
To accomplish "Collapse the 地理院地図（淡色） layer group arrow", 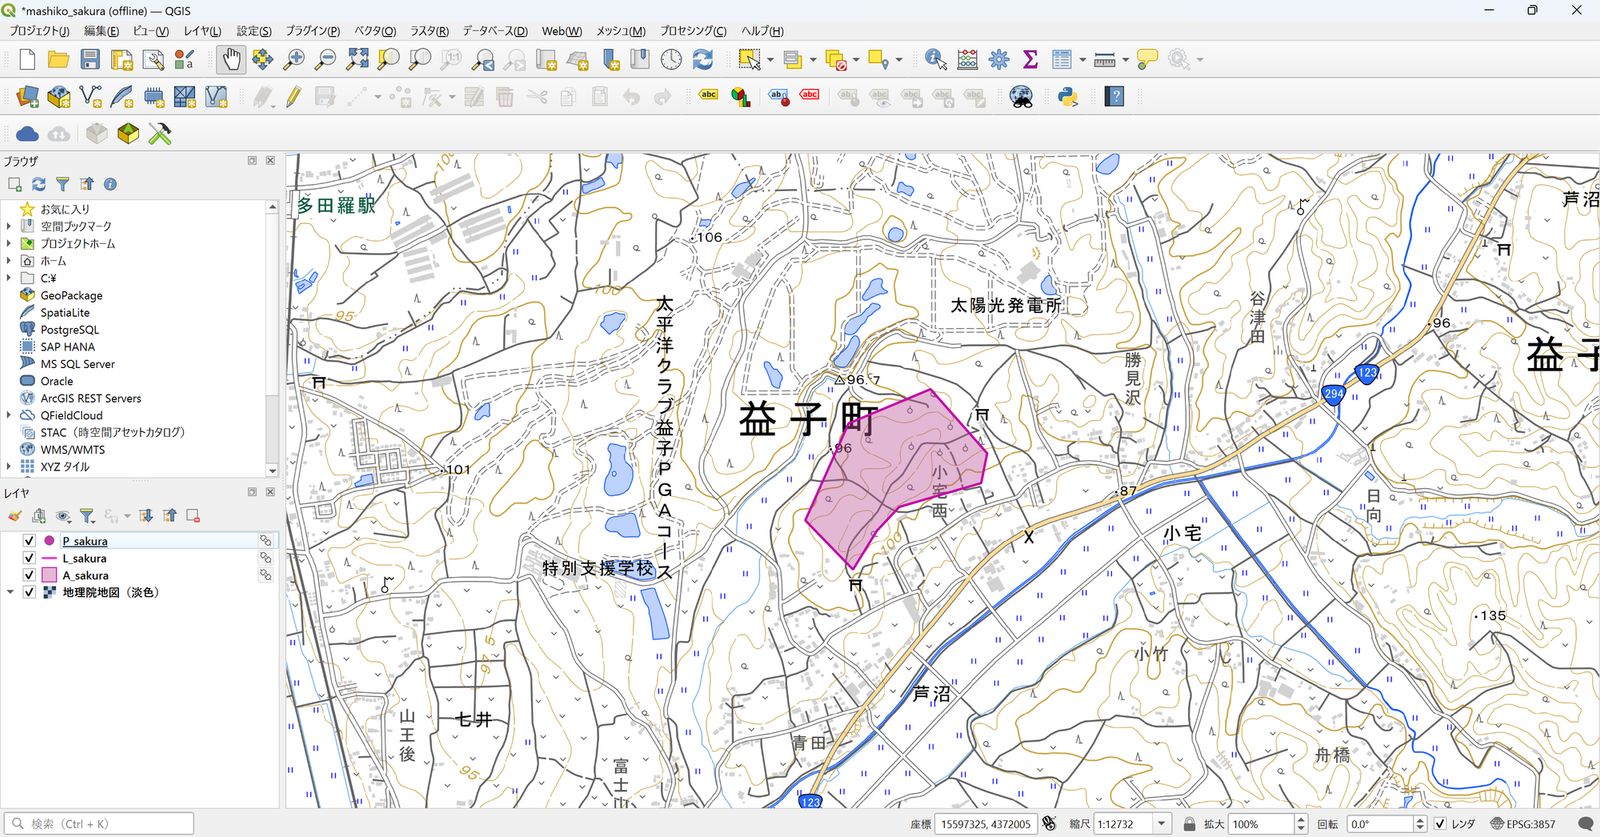I will pyautogui.click(x=10, y=592).
